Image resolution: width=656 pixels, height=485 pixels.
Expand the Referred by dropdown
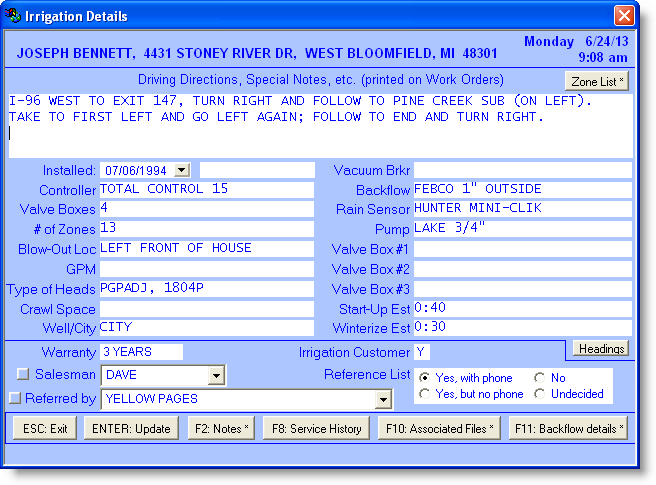coord(382,399)
